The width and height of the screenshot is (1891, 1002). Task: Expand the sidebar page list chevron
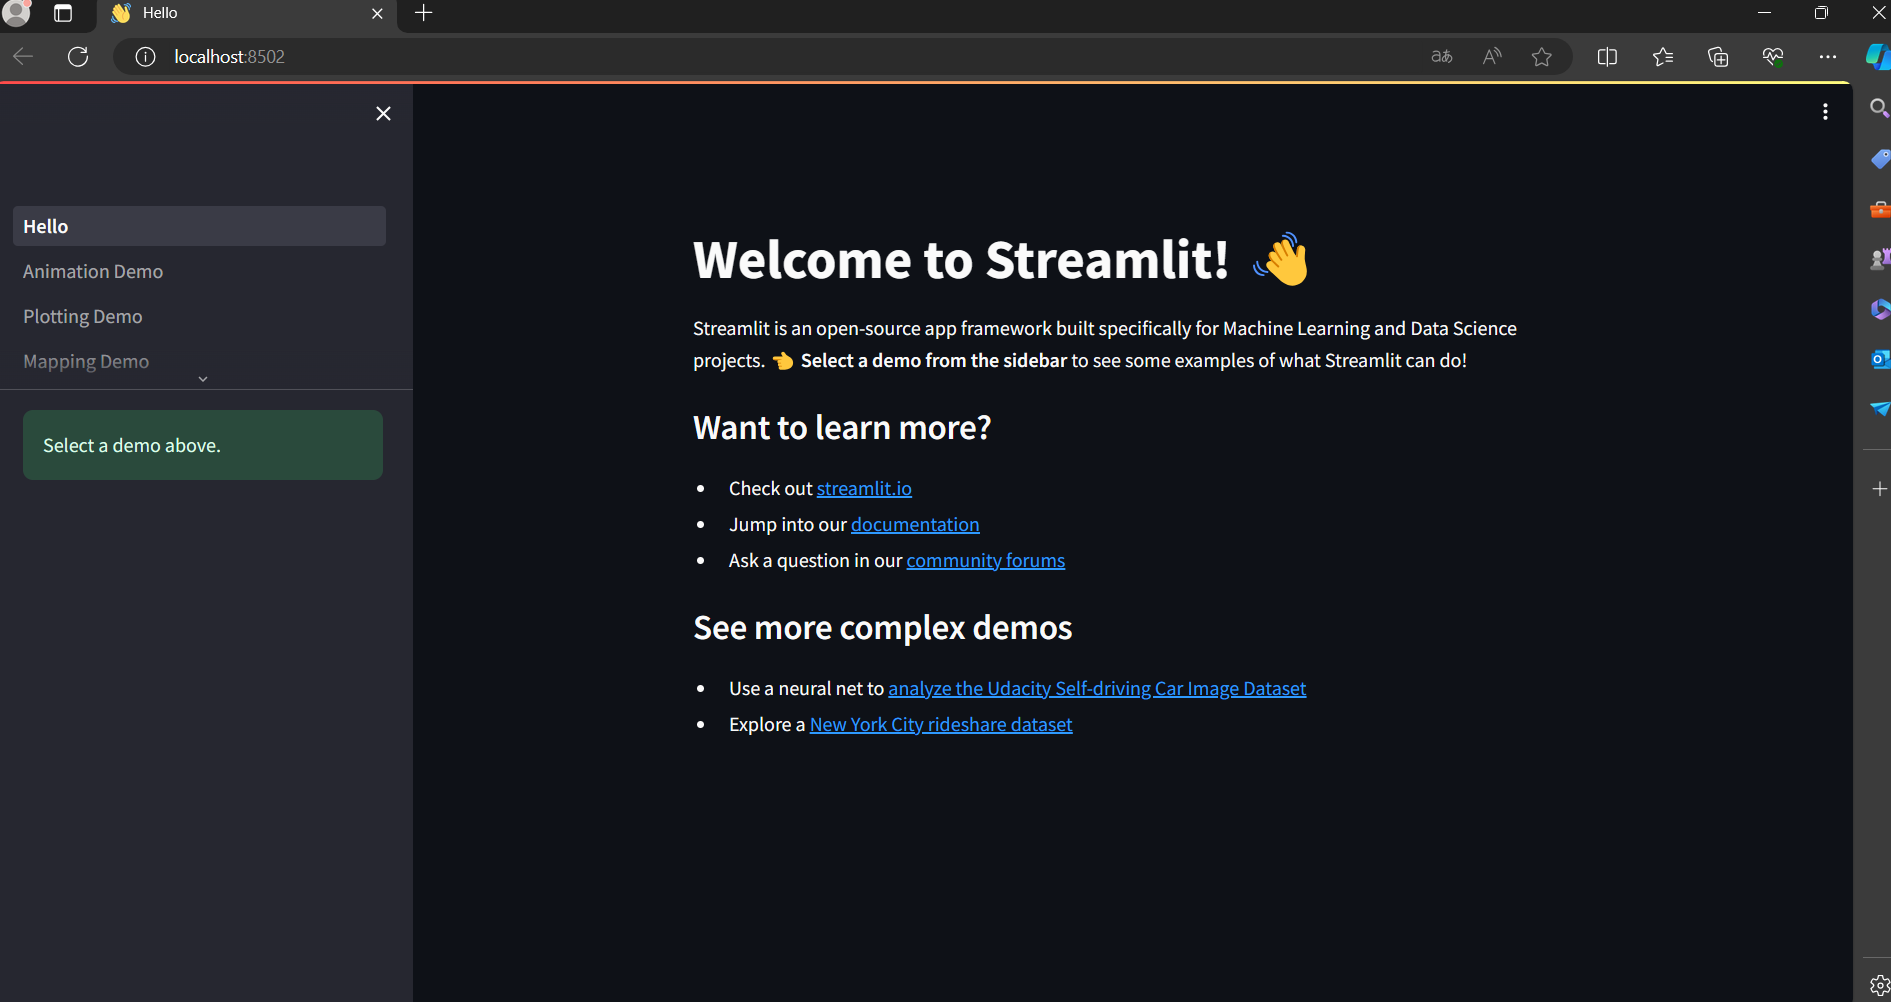[203, 379]
